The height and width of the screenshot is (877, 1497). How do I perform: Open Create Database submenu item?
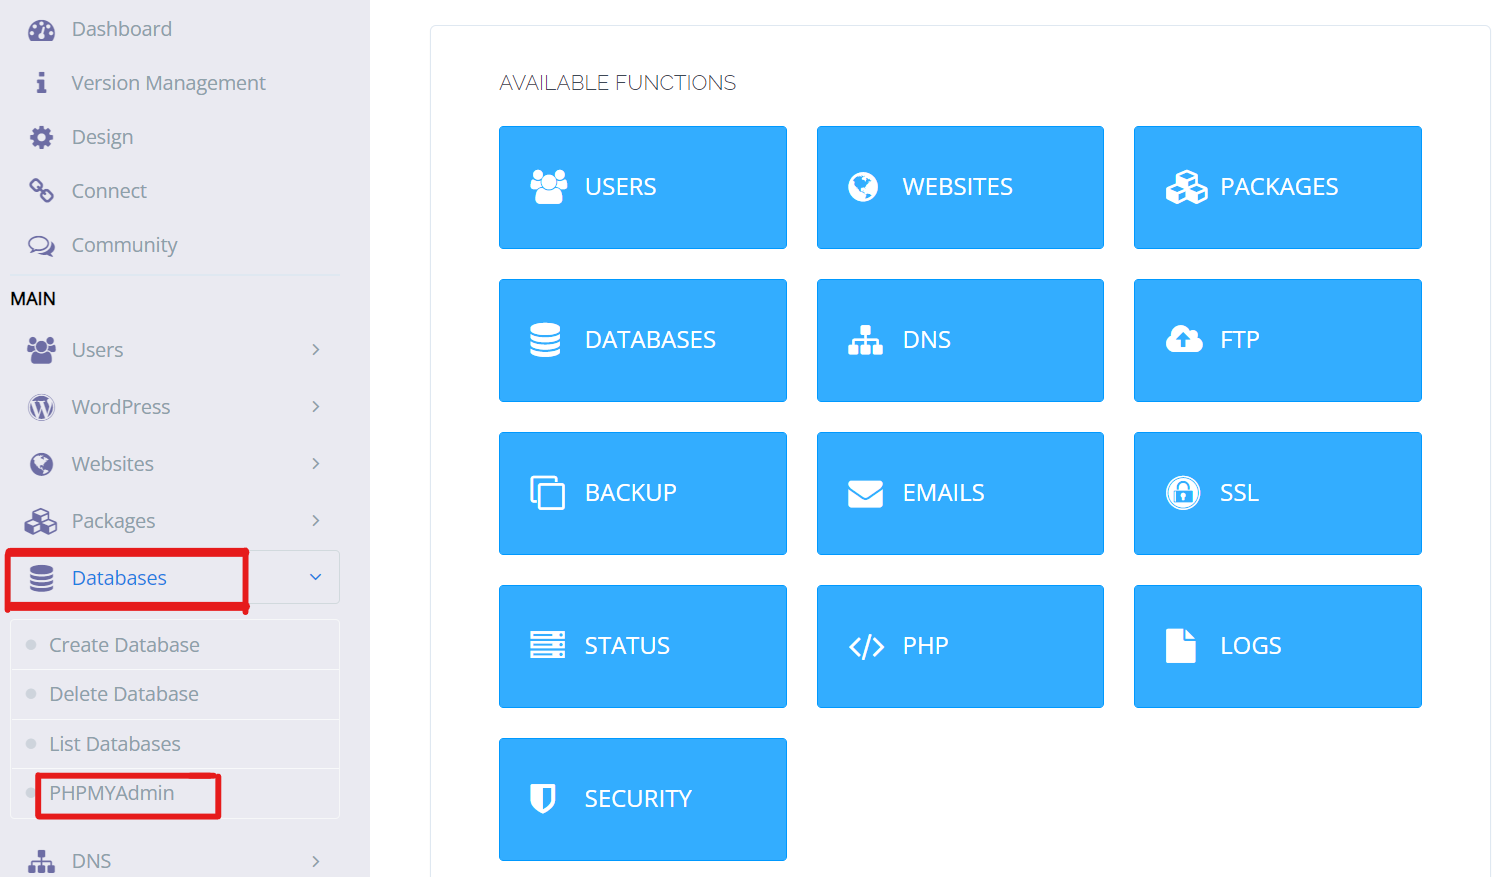tap(124, 645)
